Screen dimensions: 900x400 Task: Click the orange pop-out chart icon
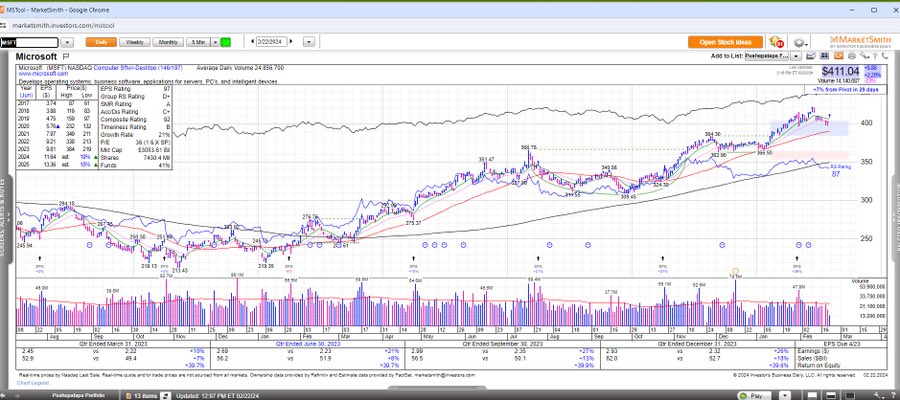click(x=839, y=56)
